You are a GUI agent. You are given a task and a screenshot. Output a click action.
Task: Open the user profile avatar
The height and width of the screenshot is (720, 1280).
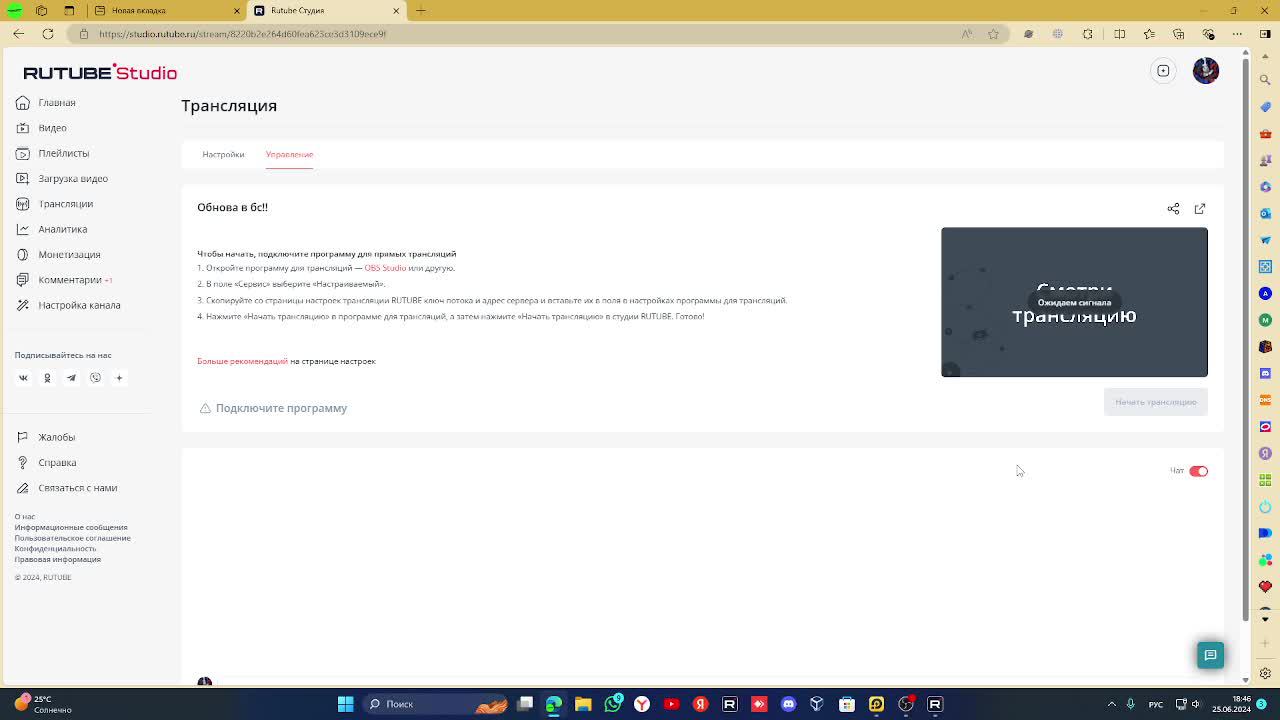pyautogui.click(x=1206, y=71)
